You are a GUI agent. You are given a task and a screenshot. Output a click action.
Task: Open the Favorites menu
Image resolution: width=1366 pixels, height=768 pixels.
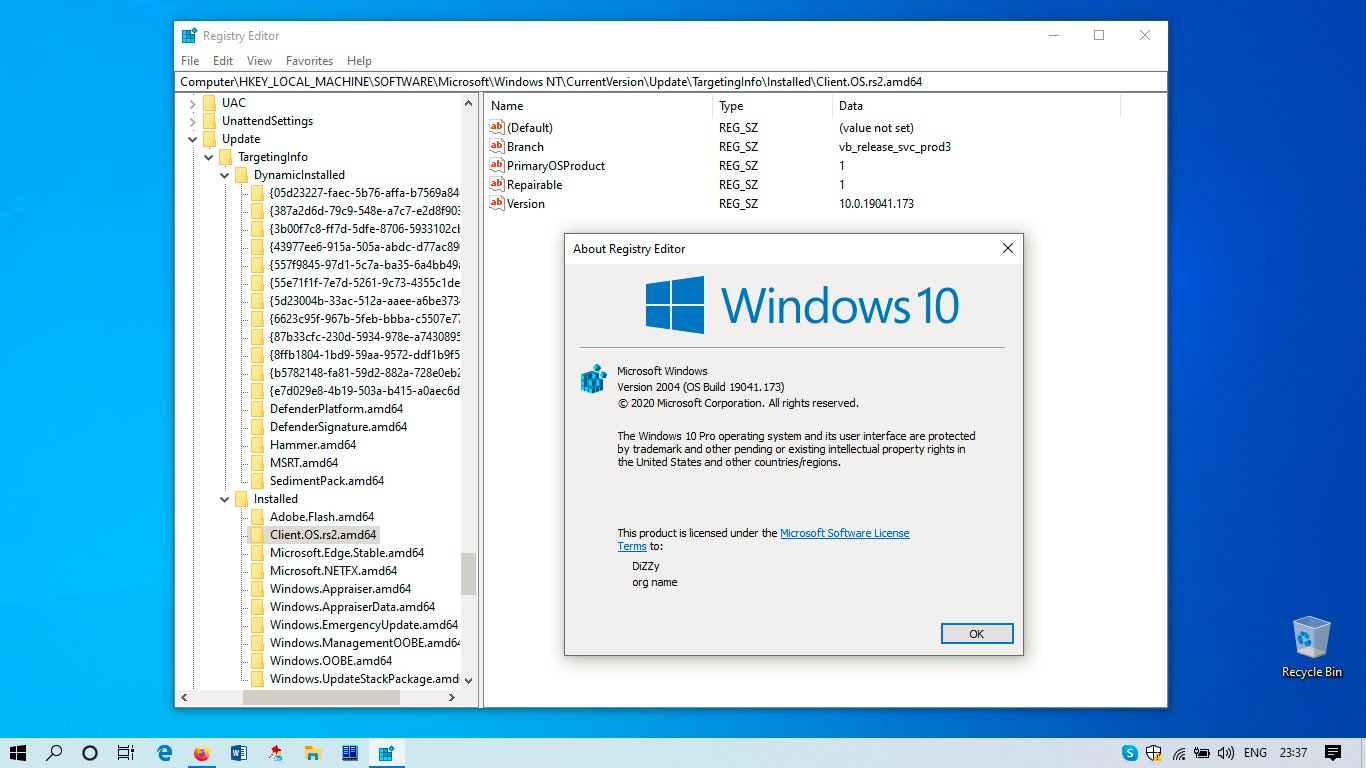click(x=309, y=61)
